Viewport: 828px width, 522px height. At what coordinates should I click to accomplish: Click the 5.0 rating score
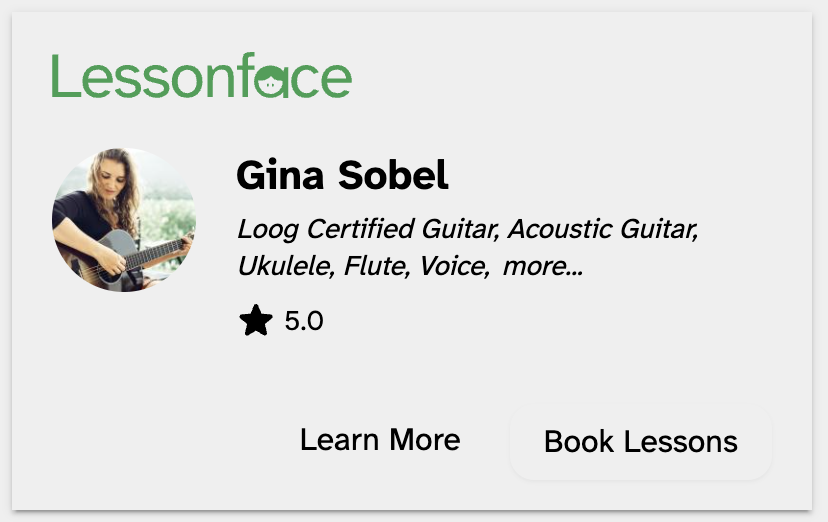point(304,322)
